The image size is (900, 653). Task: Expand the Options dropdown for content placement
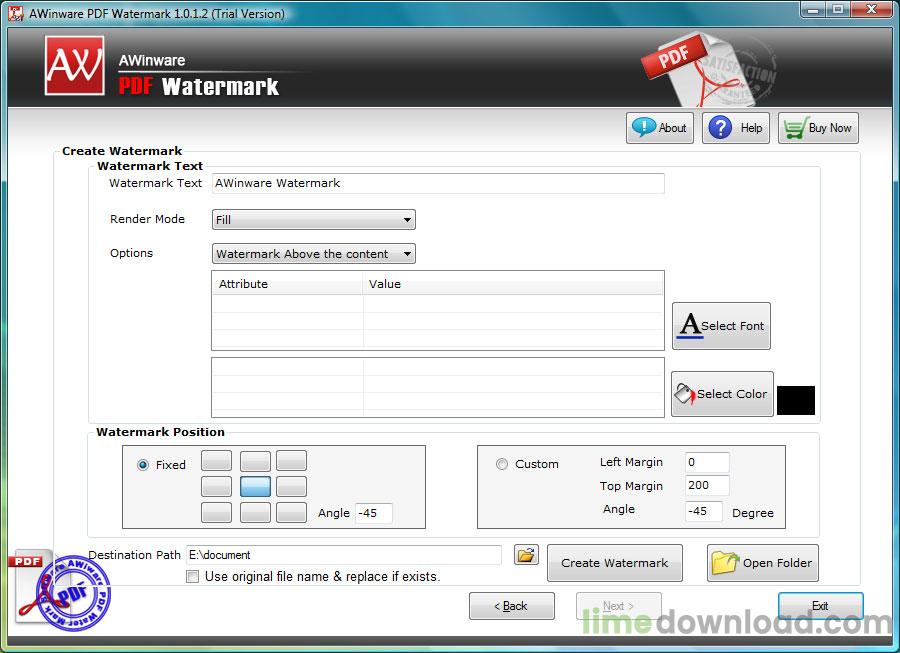point(313,254)
